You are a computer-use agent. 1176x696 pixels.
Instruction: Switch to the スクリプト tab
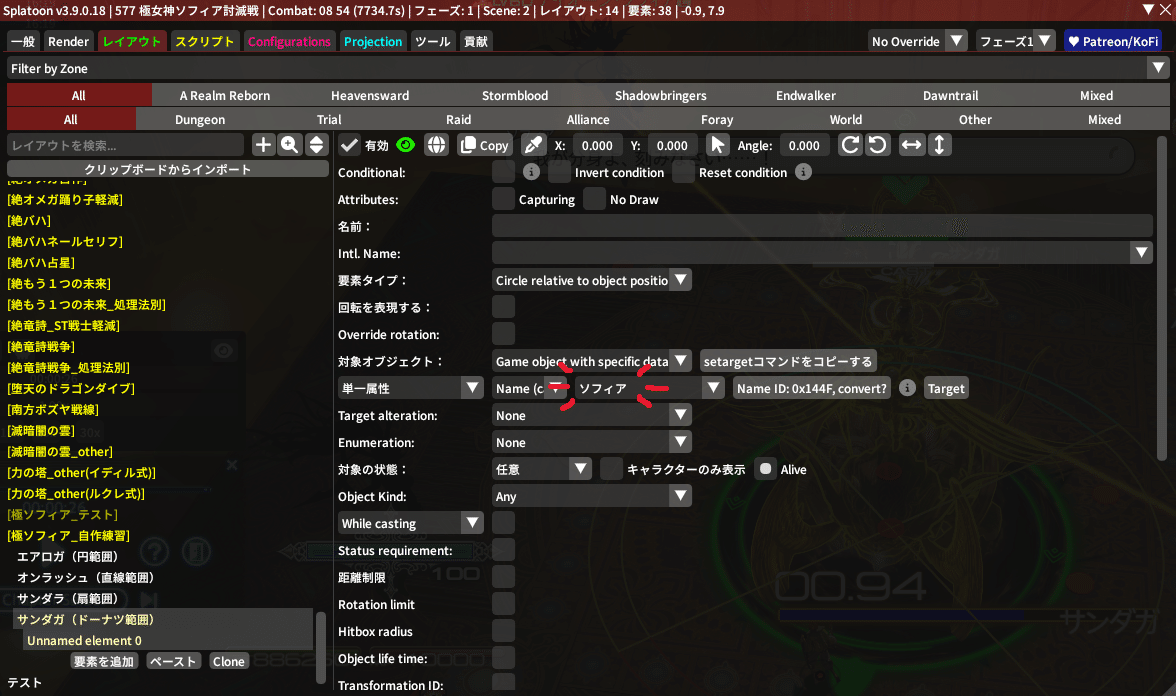[204, 41]
